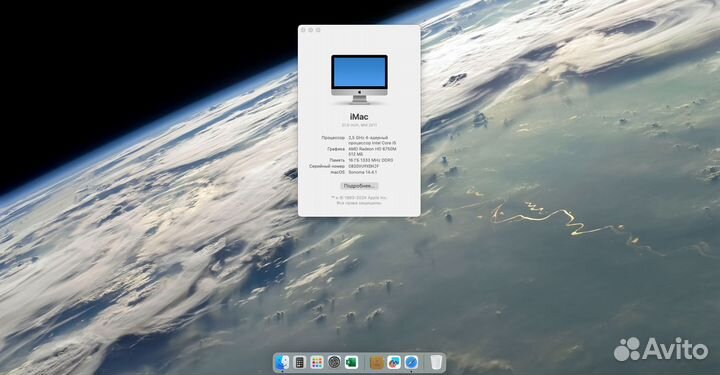Open Finder from the Dock
Viewport: 720px width, 375px height.
point(282,363)
